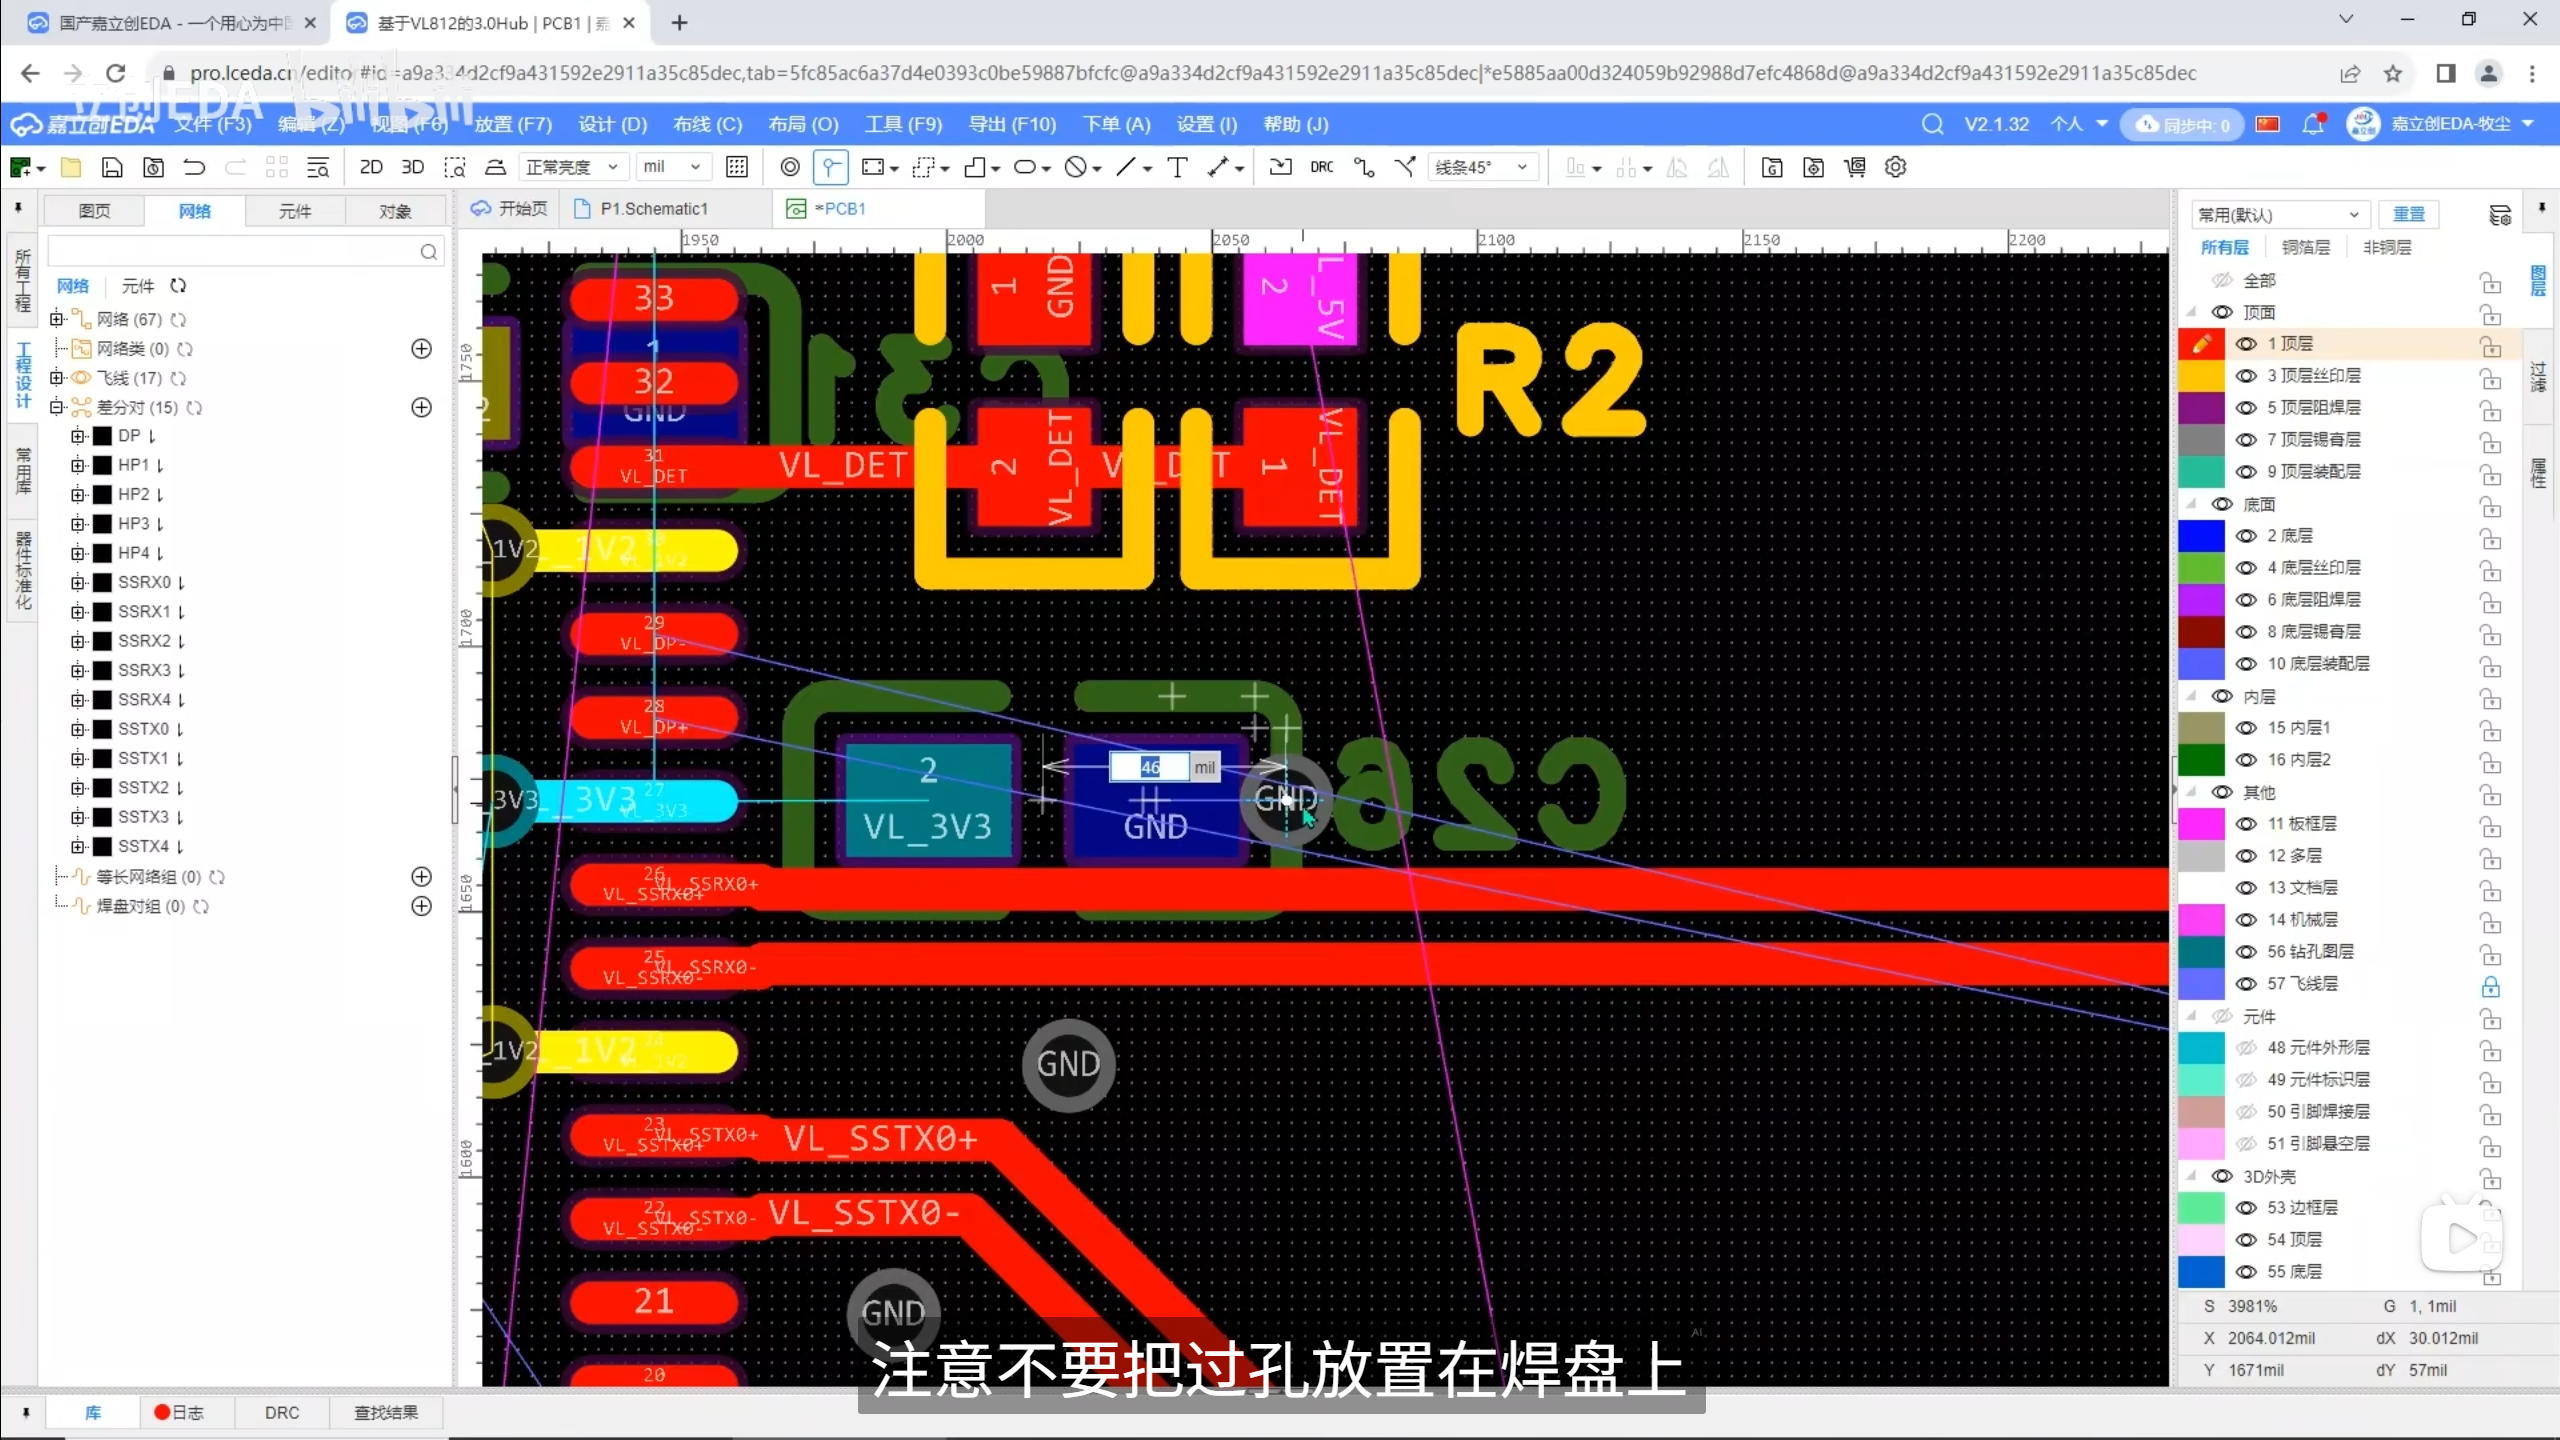This screenshot has width=2560, height=1440.
Task: Click the 重置 button in layer panel
Action: tap(2408, 214)
